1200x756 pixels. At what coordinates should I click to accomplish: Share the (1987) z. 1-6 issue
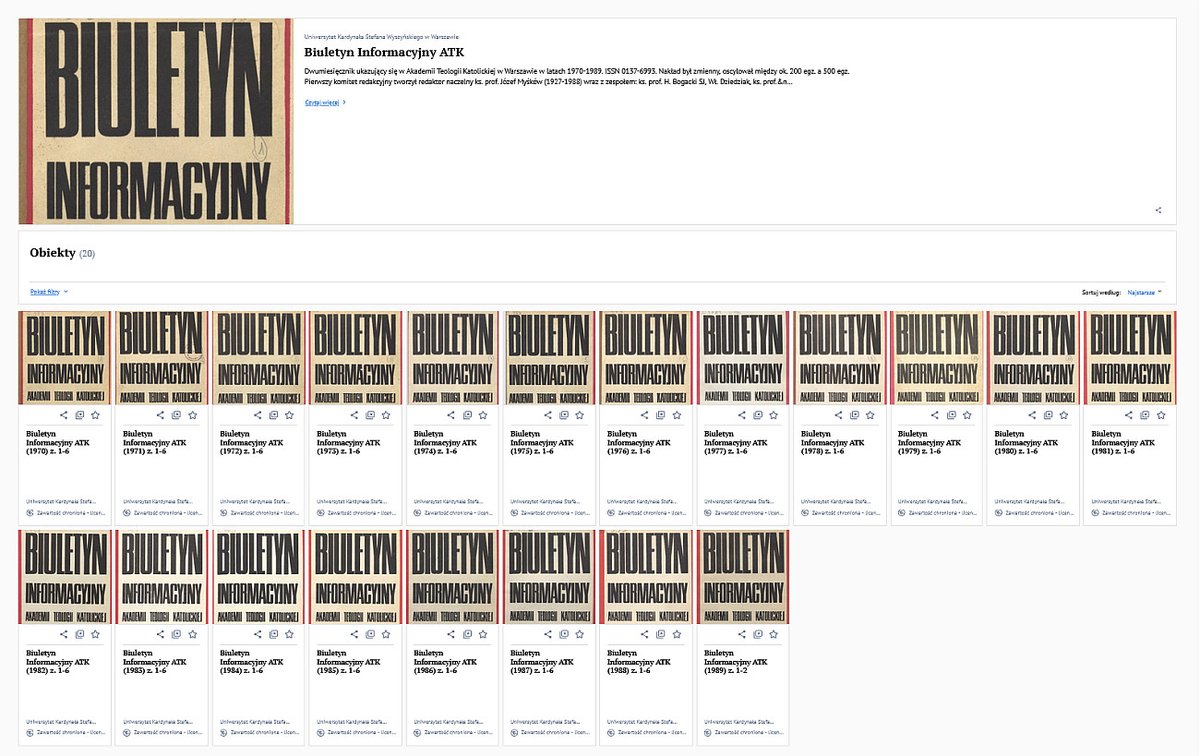pyautogui.click(x=549, y=634)
